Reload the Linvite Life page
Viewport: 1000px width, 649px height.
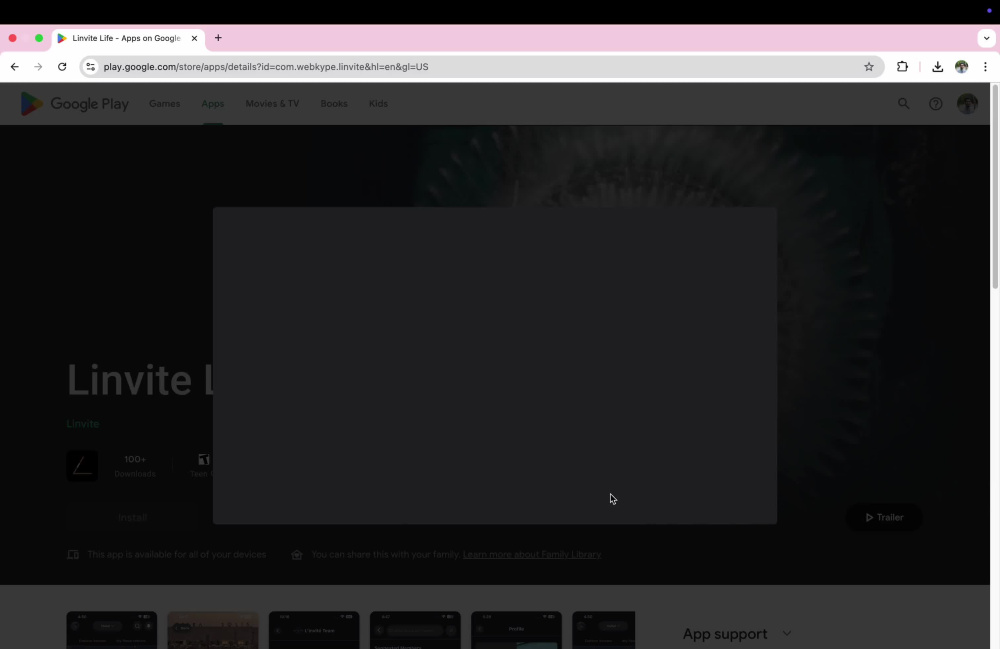pyautogui.click(x=62, y=66)
